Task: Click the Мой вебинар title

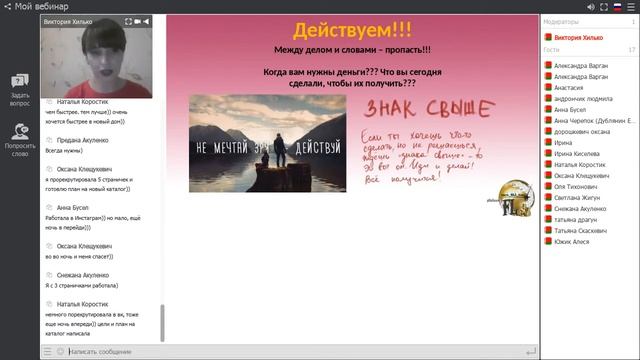Action: (42, 7)
